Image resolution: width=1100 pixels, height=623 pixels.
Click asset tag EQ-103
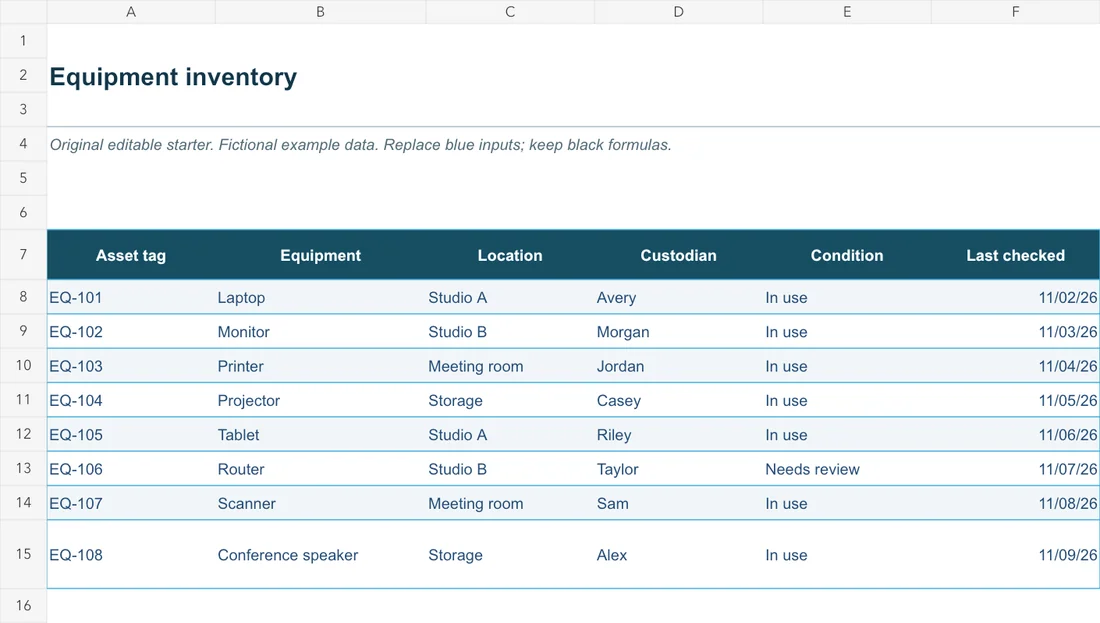(x=131, y=366)
